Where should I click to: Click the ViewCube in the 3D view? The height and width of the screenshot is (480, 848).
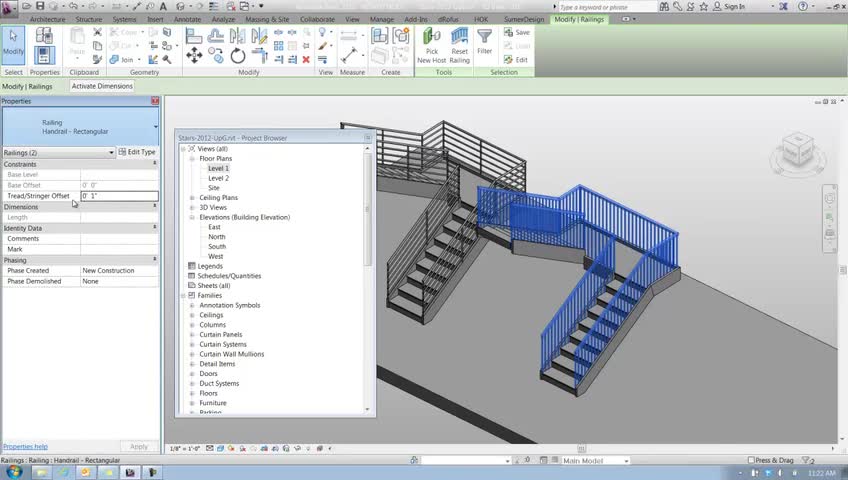coord(797,150)
